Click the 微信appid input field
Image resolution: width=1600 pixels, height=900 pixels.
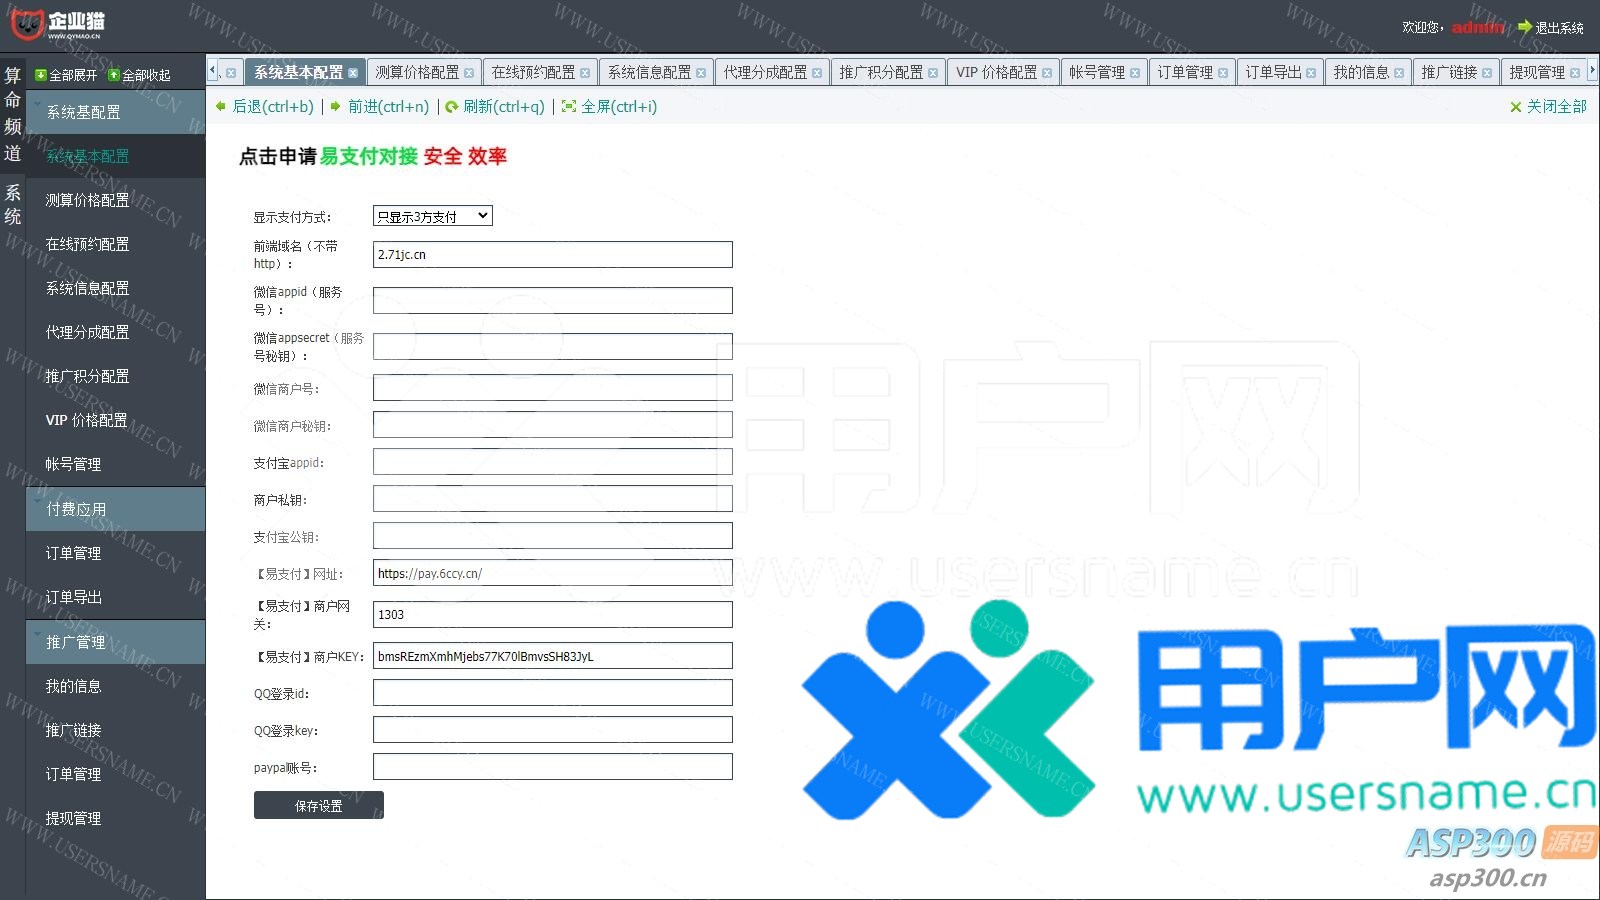553,300
